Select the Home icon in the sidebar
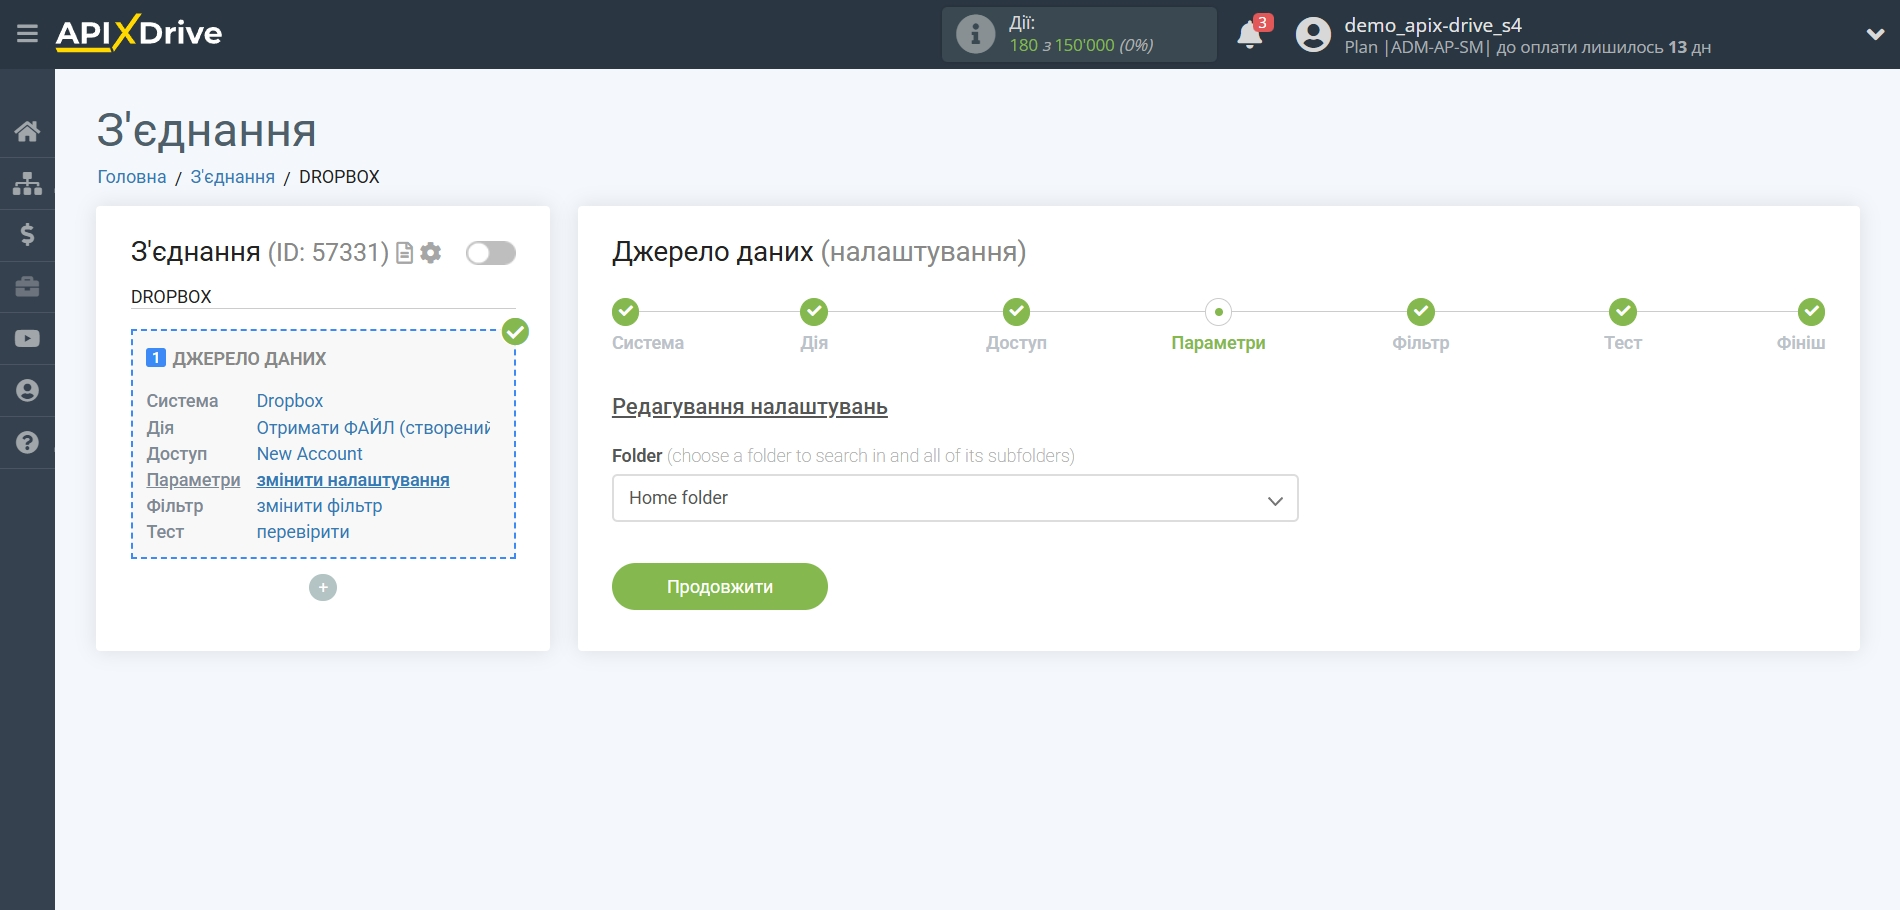1900x910 pixels. tap(27, 130)
